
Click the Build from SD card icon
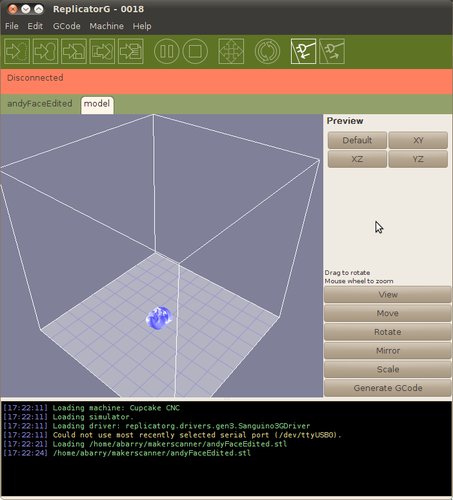coord(102,51)
